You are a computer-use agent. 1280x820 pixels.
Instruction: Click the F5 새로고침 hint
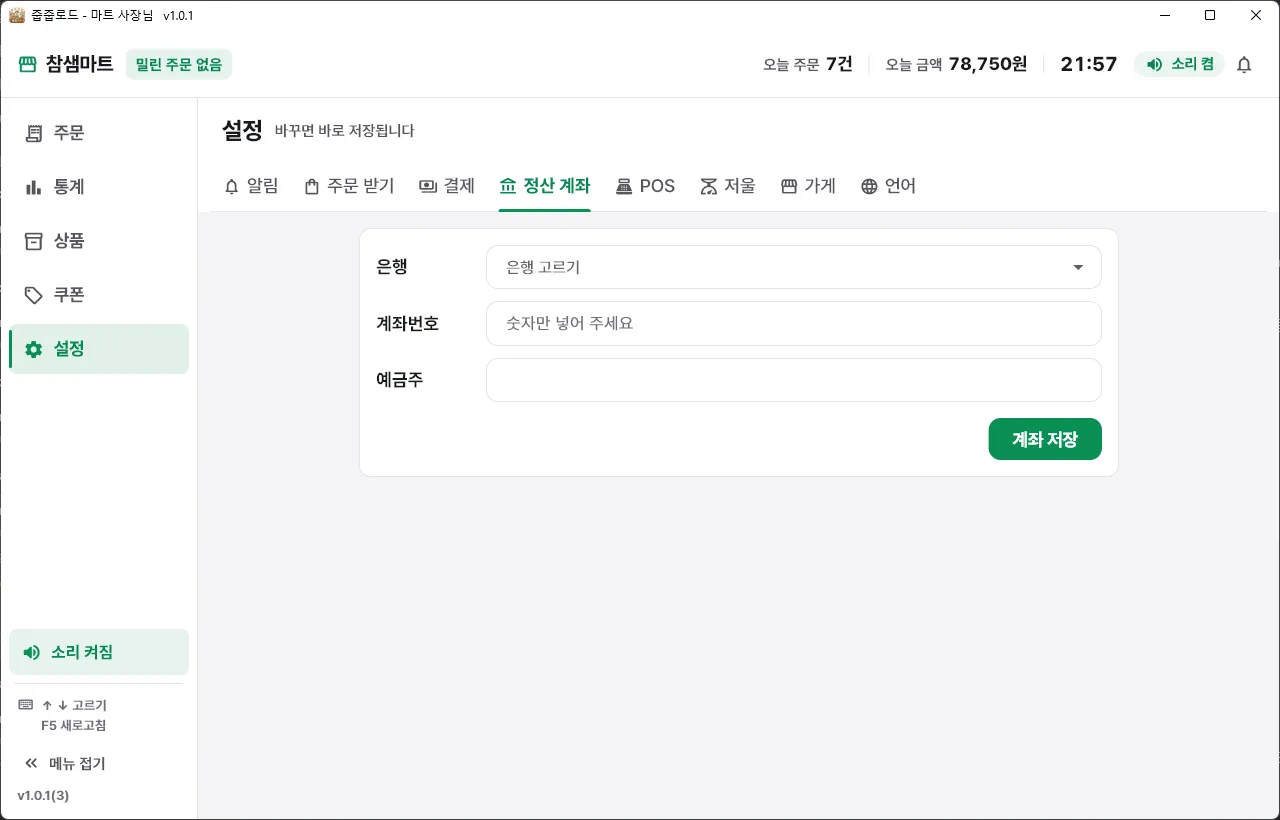[x=74, y=725]
